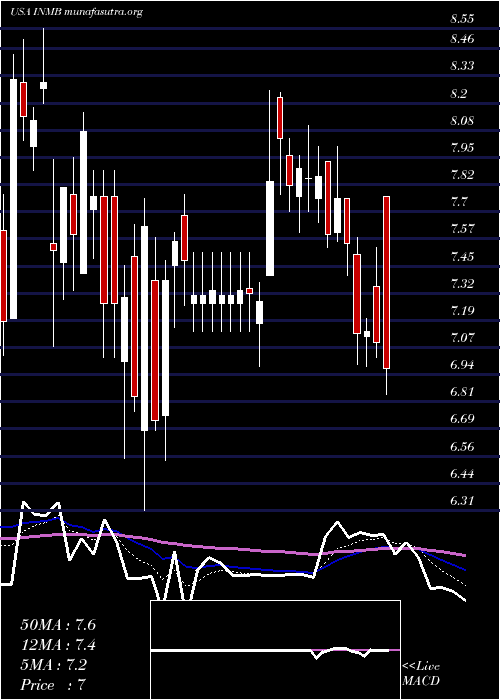Image resolution: width=500 pixels, height=700 pixels.
Task: Click the 6.56 price axis label
Action: point(462,446)
